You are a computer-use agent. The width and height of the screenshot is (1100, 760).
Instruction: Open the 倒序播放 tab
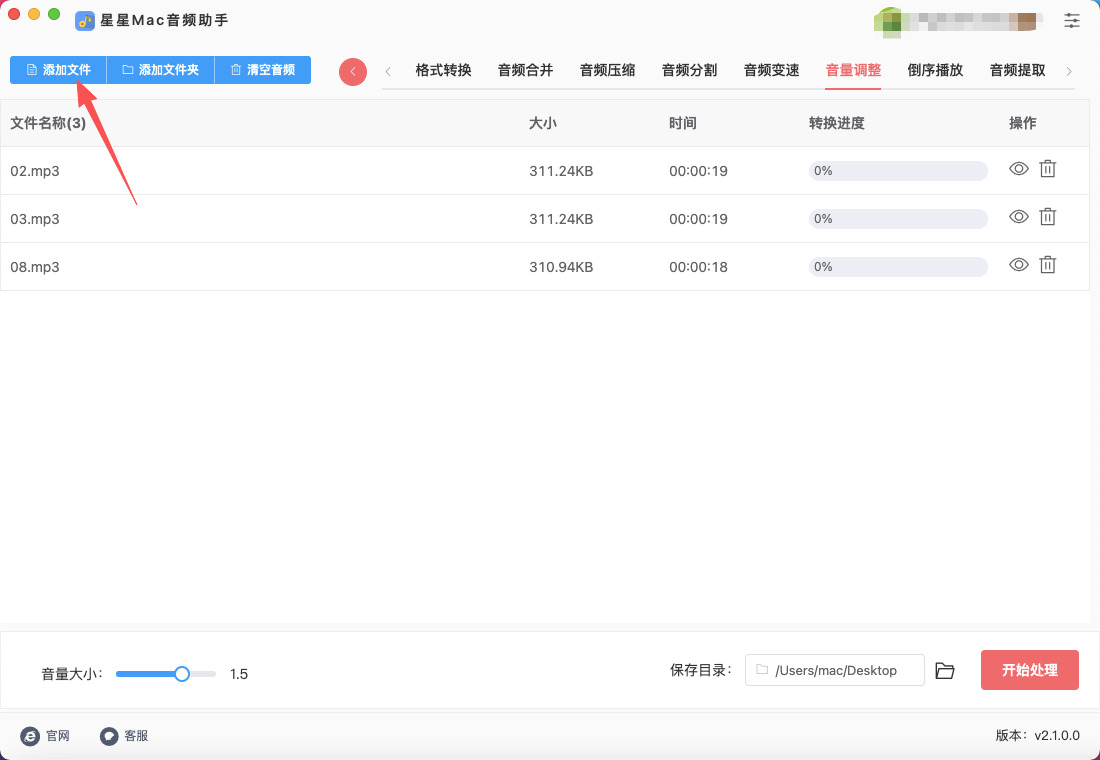tap(935, 70)
